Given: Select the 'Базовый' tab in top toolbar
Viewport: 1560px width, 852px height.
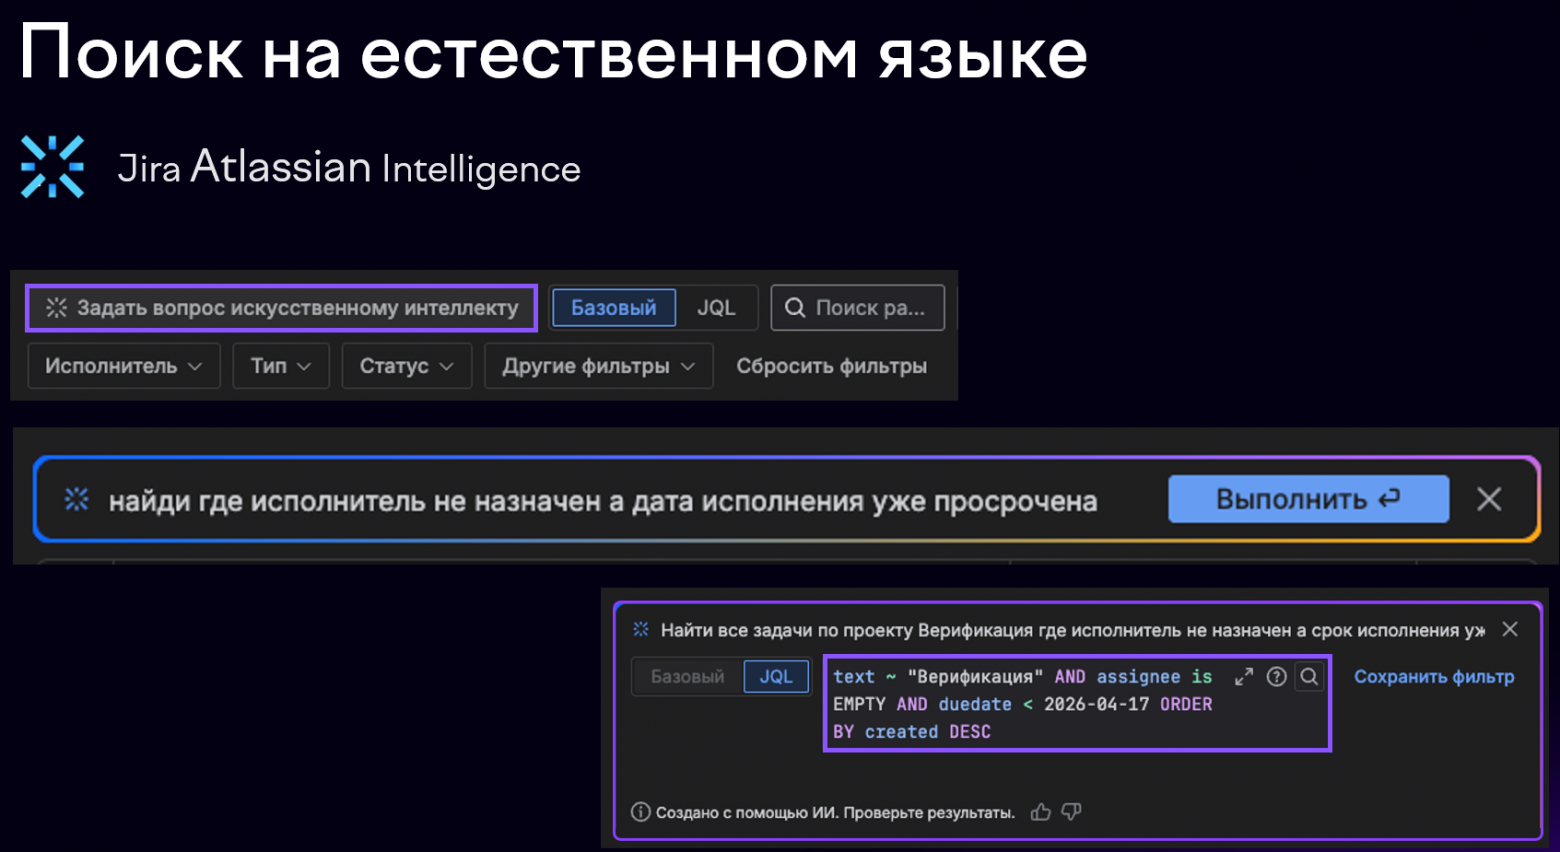Looking at the screenshot, I should coord(613,308).
